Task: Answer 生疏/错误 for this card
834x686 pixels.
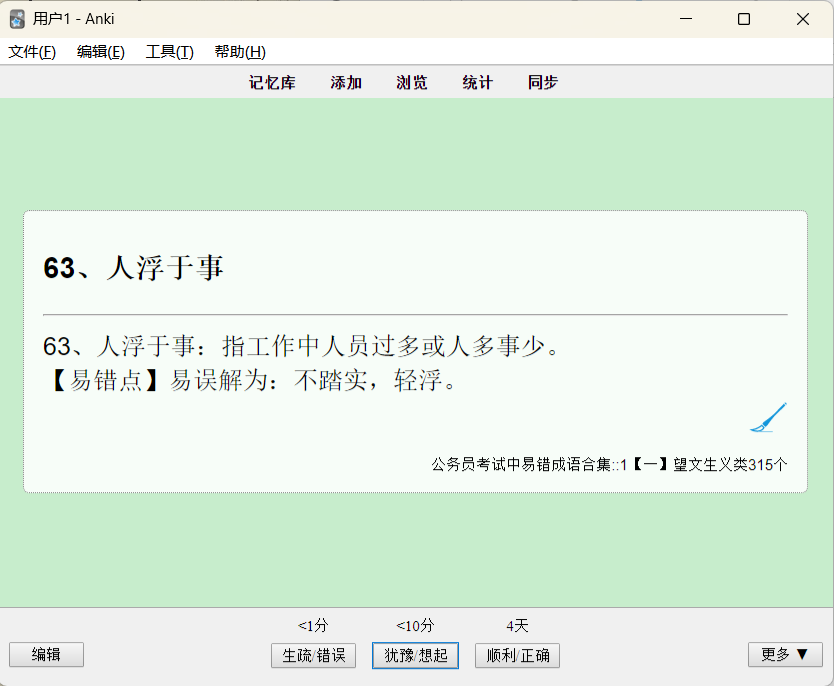Action: pyautogui.click(x=313, y=655)
